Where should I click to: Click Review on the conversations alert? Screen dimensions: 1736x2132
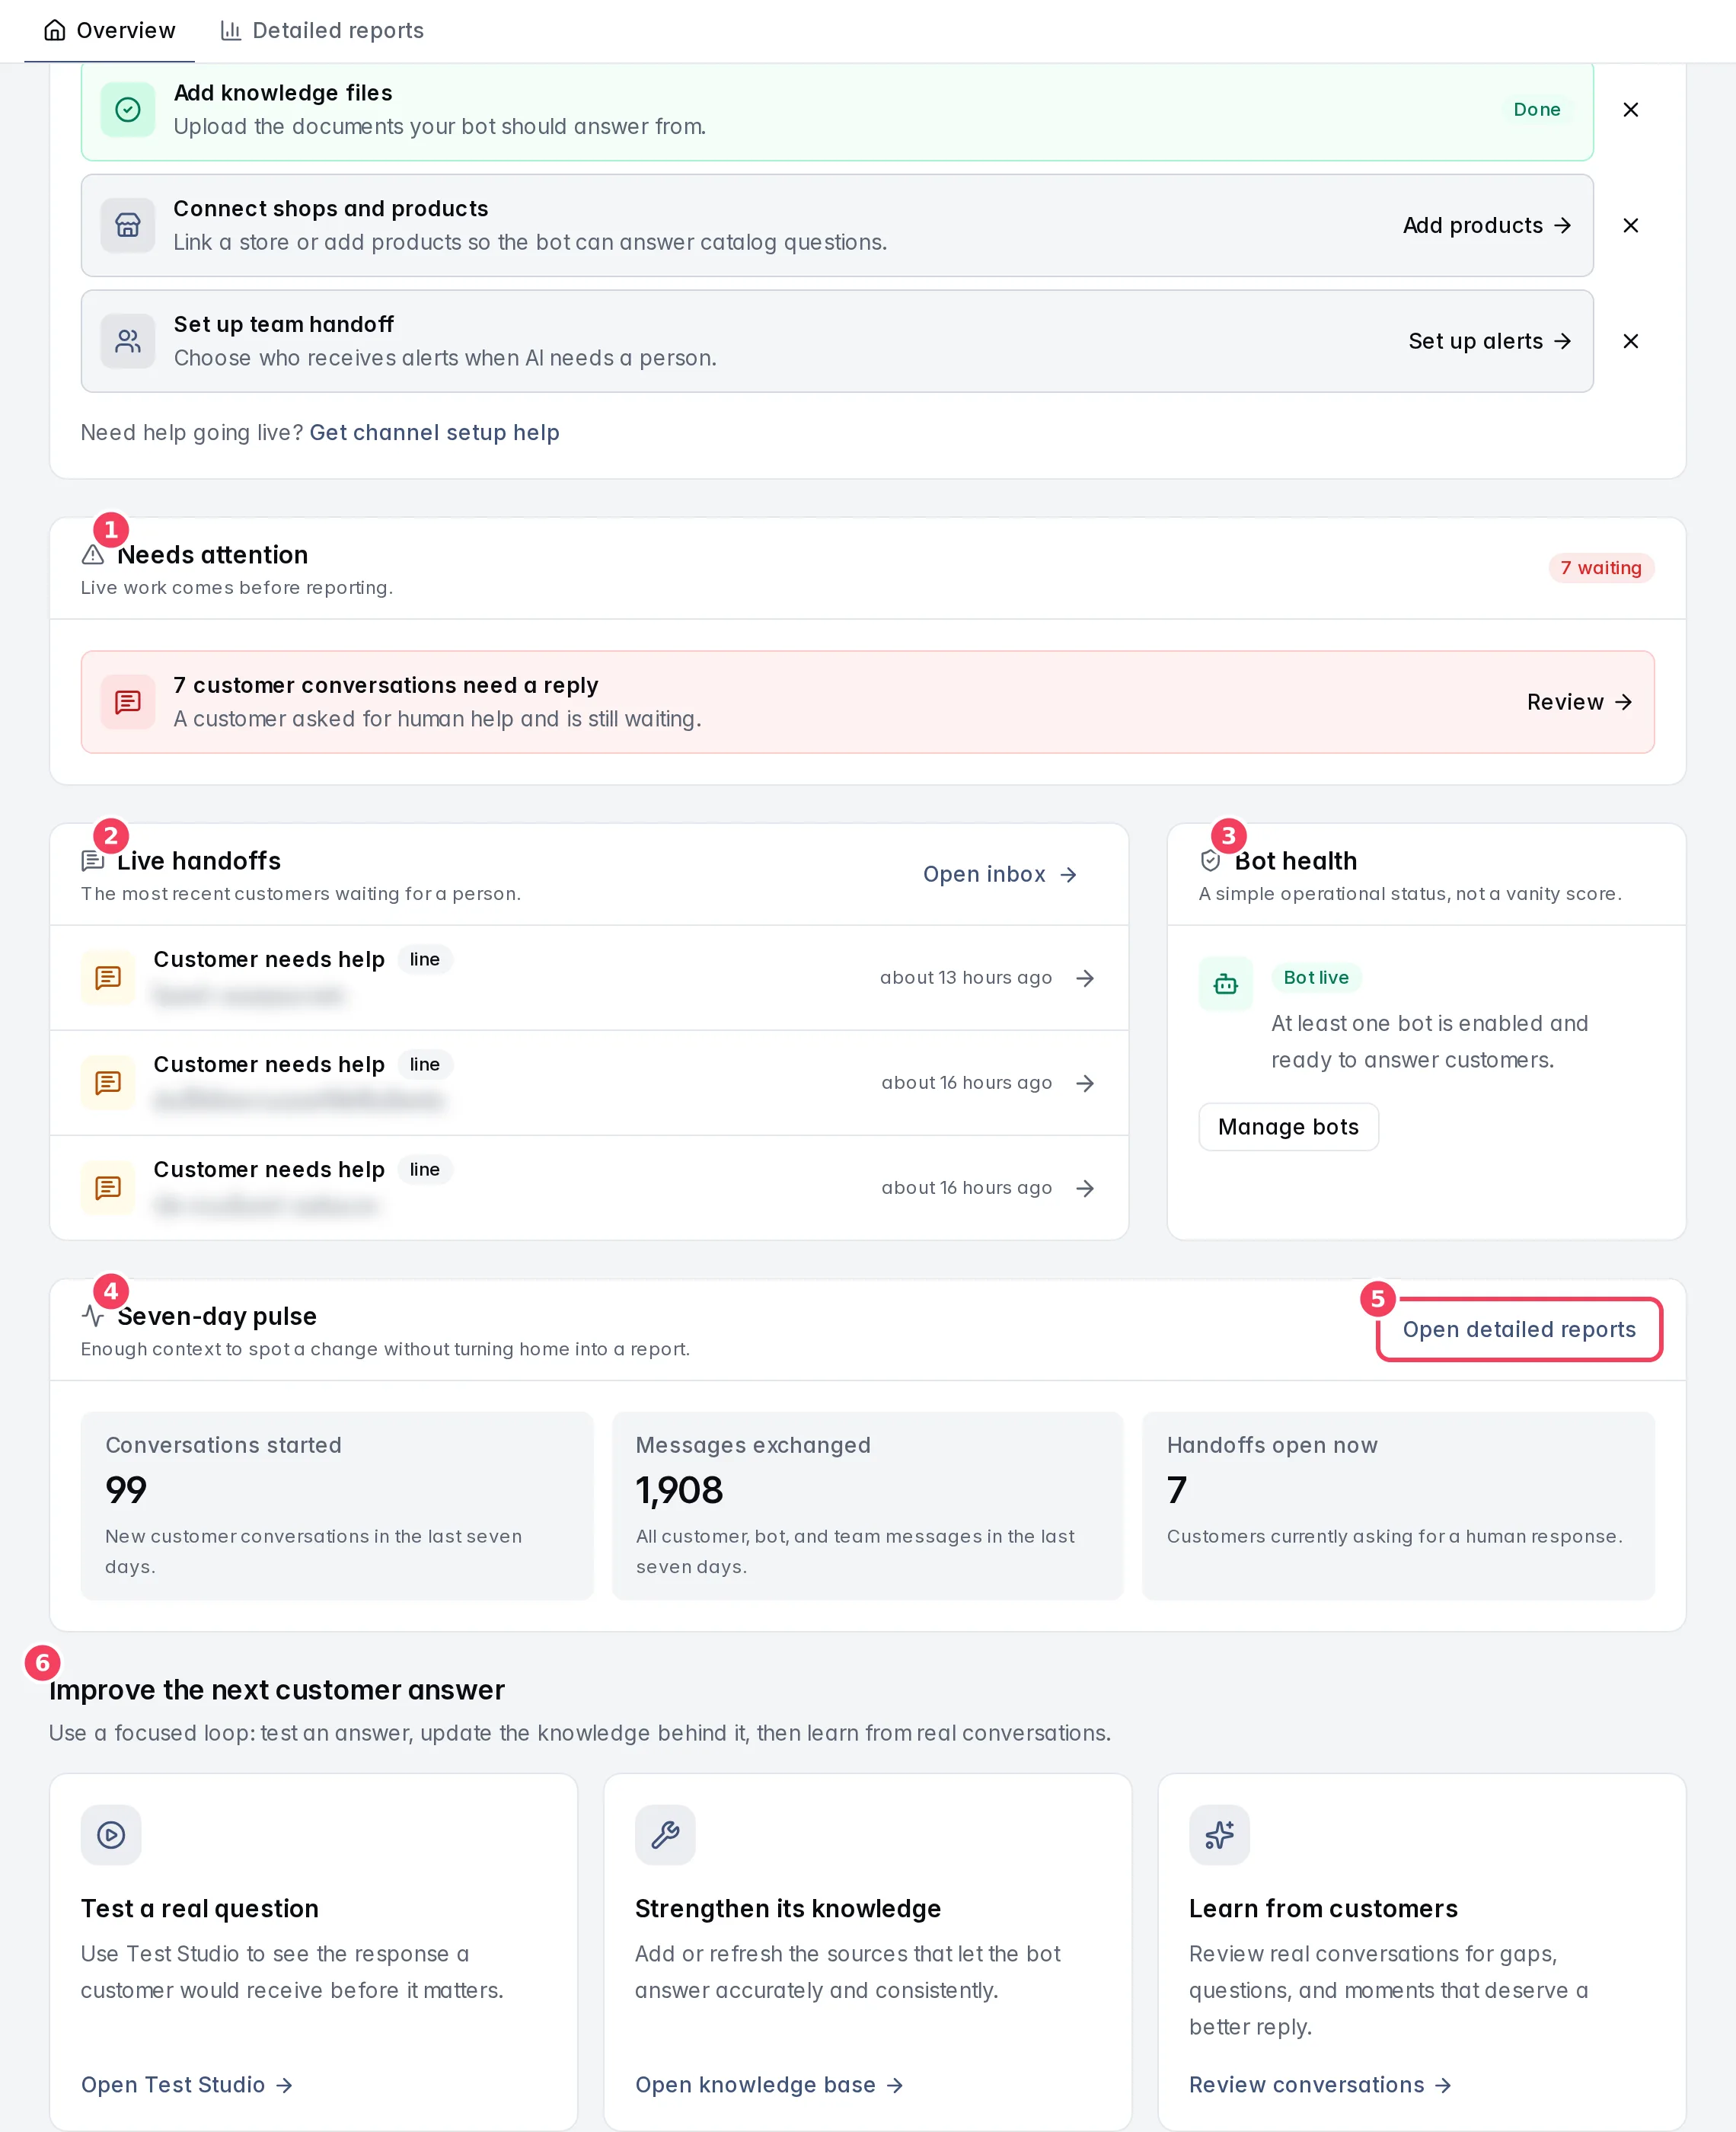(x=1579, y=702)
